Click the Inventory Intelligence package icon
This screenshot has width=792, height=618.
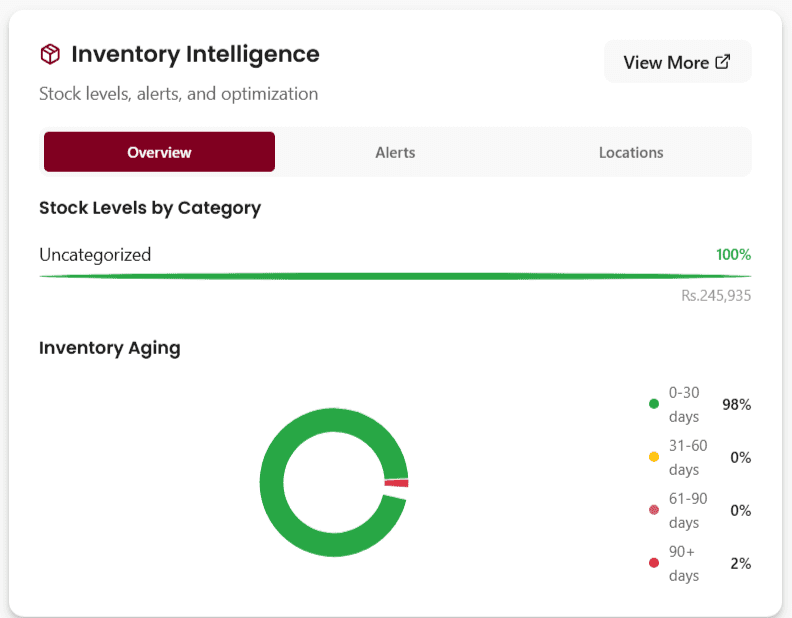click(x=50, y=54)
